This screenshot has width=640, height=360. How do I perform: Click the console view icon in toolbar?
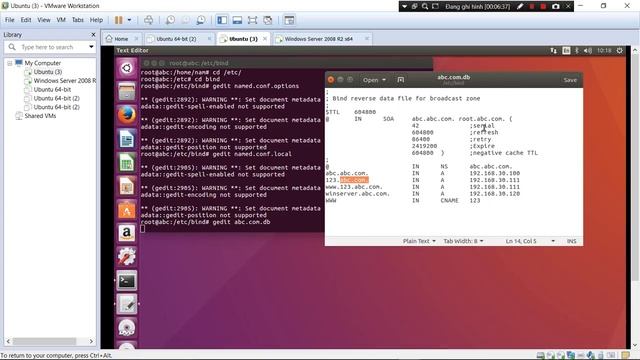(289, 20)
